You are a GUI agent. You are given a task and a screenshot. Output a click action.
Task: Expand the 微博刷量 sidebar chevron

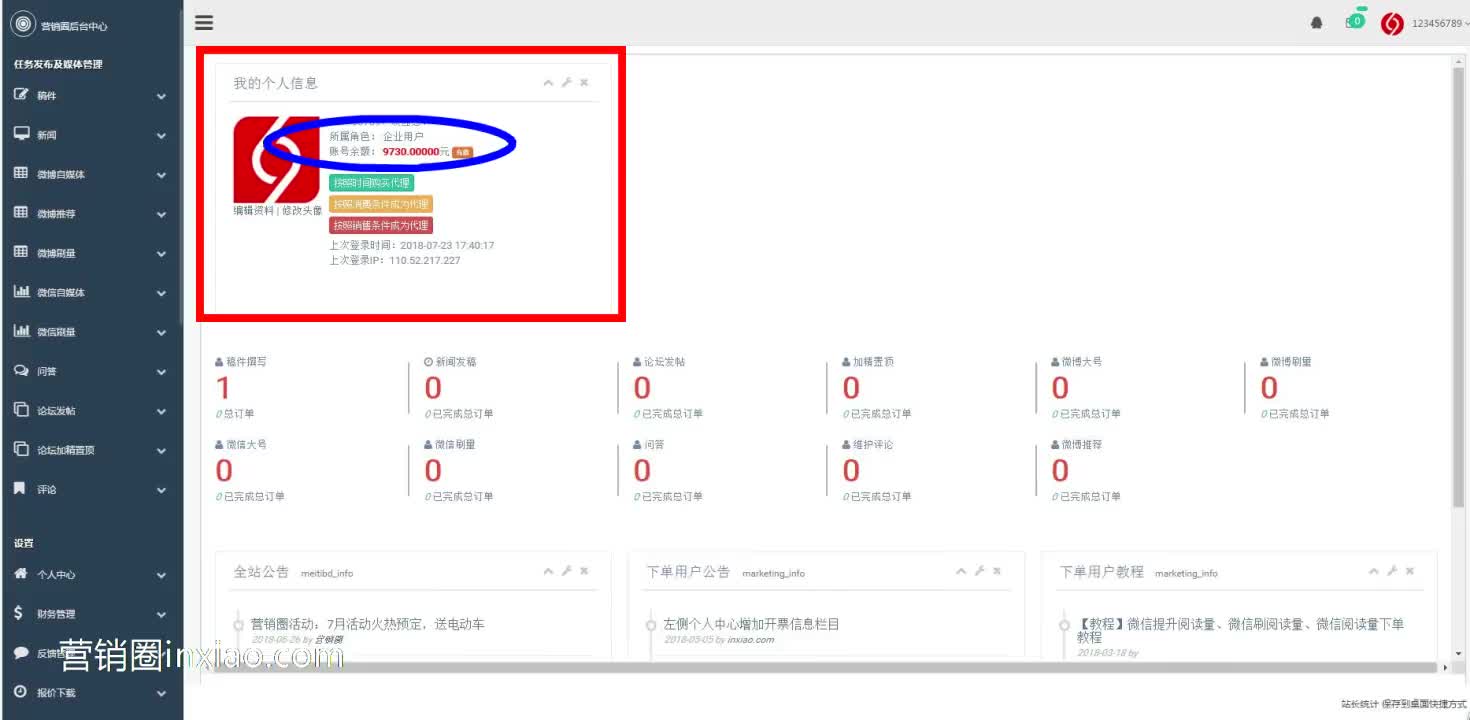(161, 254)
